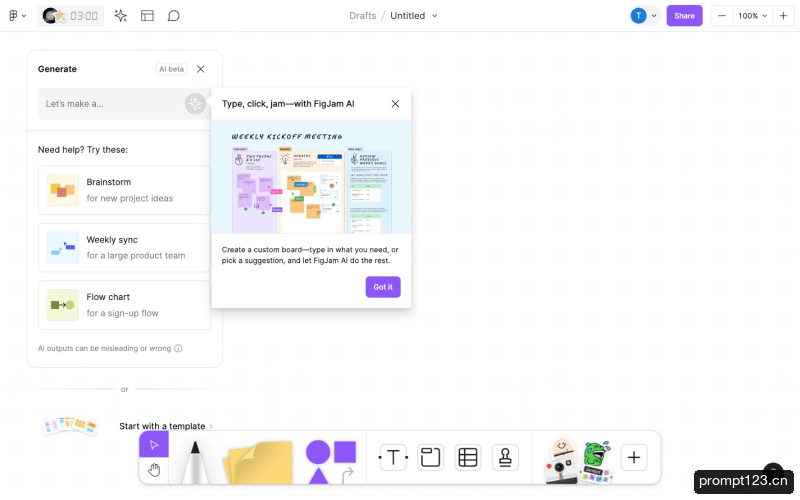
Task: Select the Hand pan tool
Action: tap(154, 470)
